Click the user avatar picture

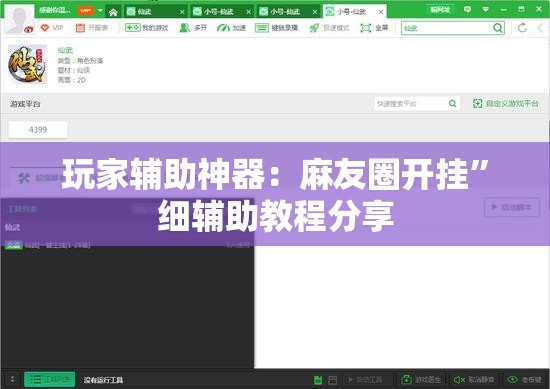19,19
